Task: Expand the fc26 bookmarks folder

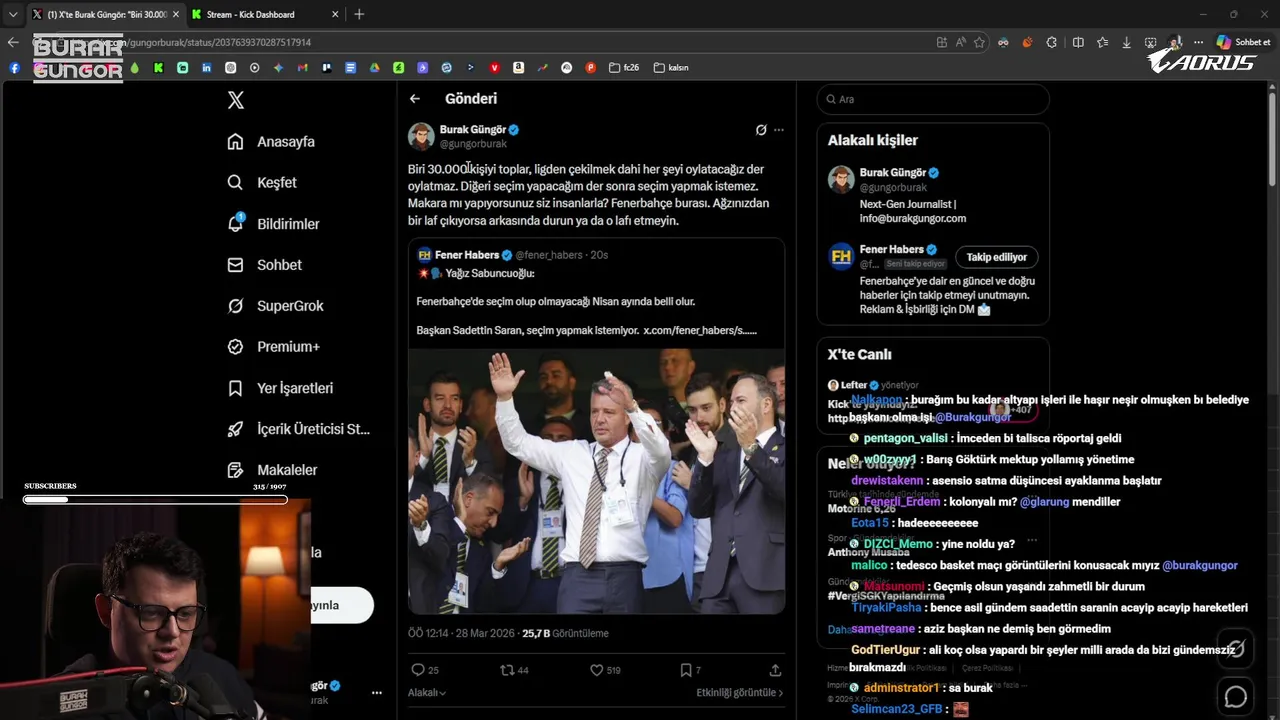Action: 623,68
